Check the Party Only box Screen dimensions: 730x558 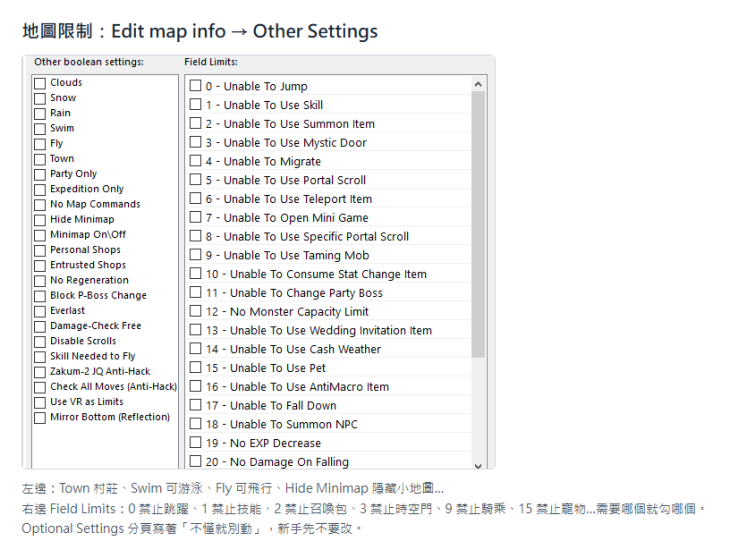click(40, 175)
